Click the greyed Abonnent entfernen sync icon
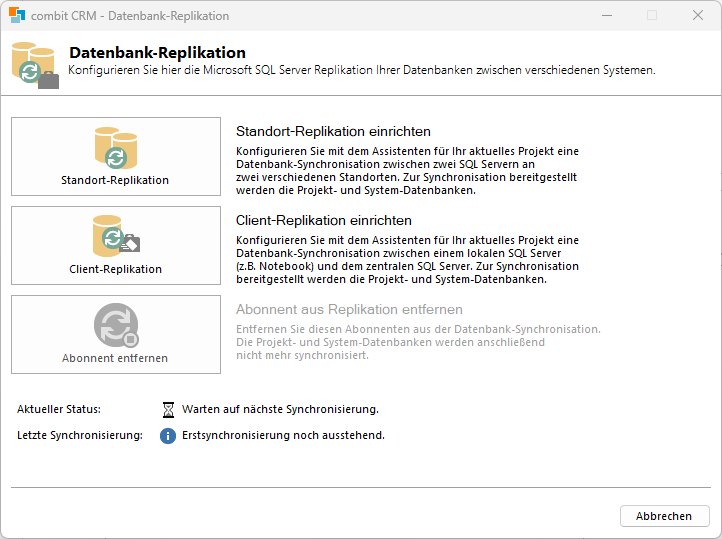The image size is (722, 539). [x=115, y=326]
